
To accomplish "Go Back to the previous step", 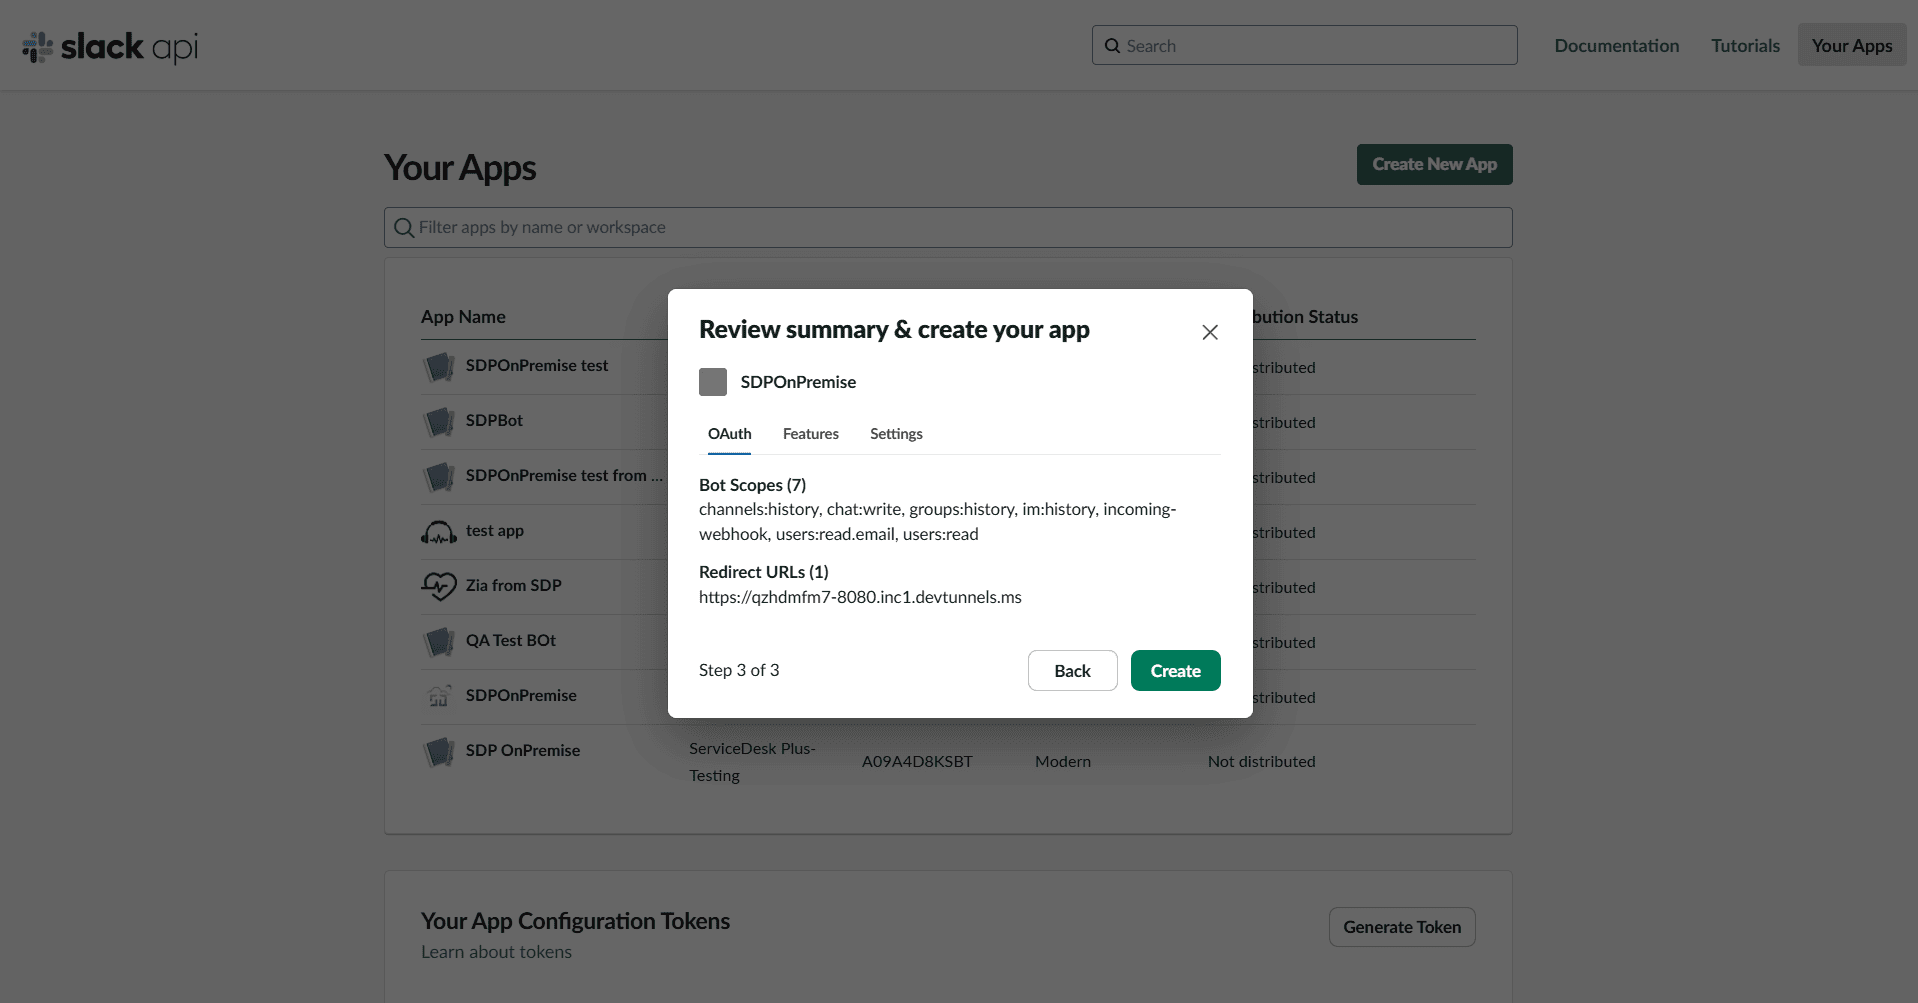I will [1072, 671].
